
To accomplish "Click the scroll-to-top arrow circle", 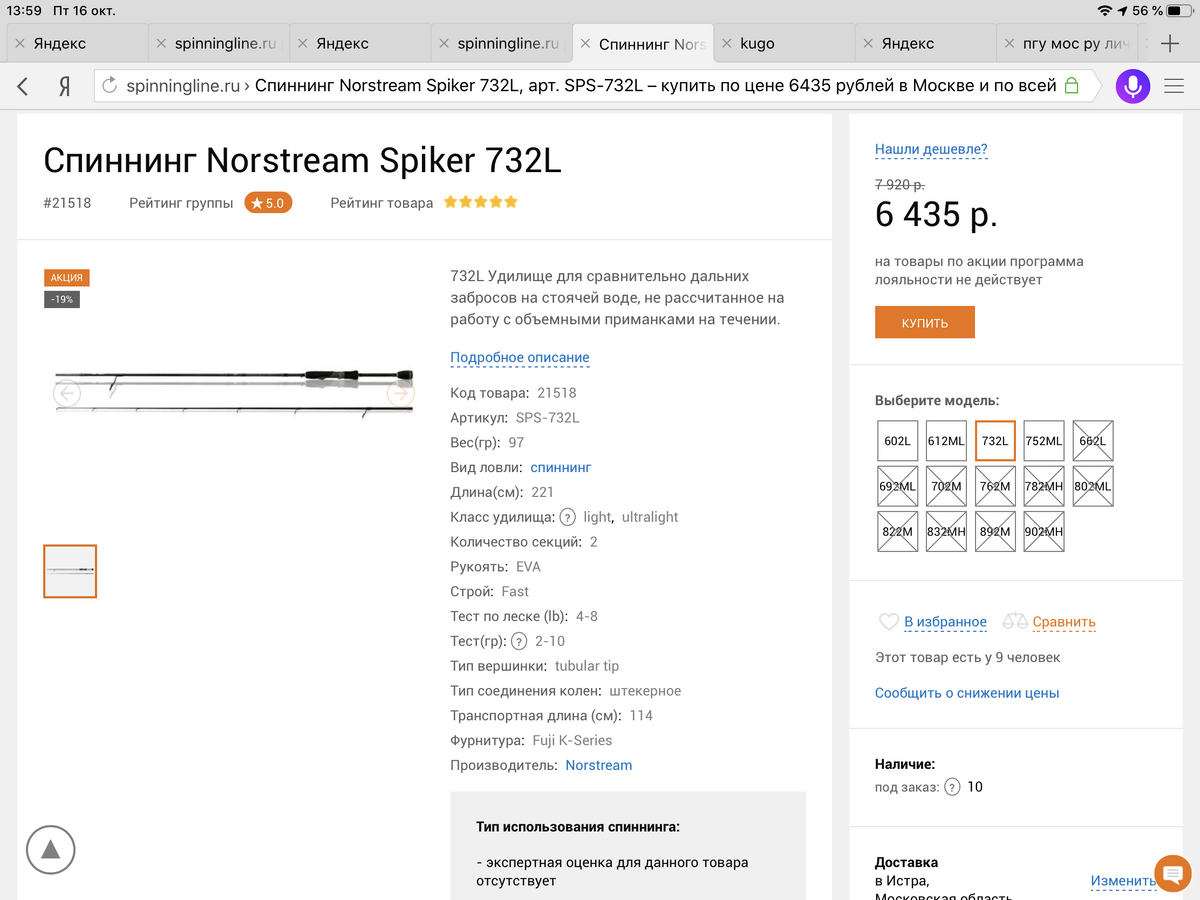I will coord(51,850).
